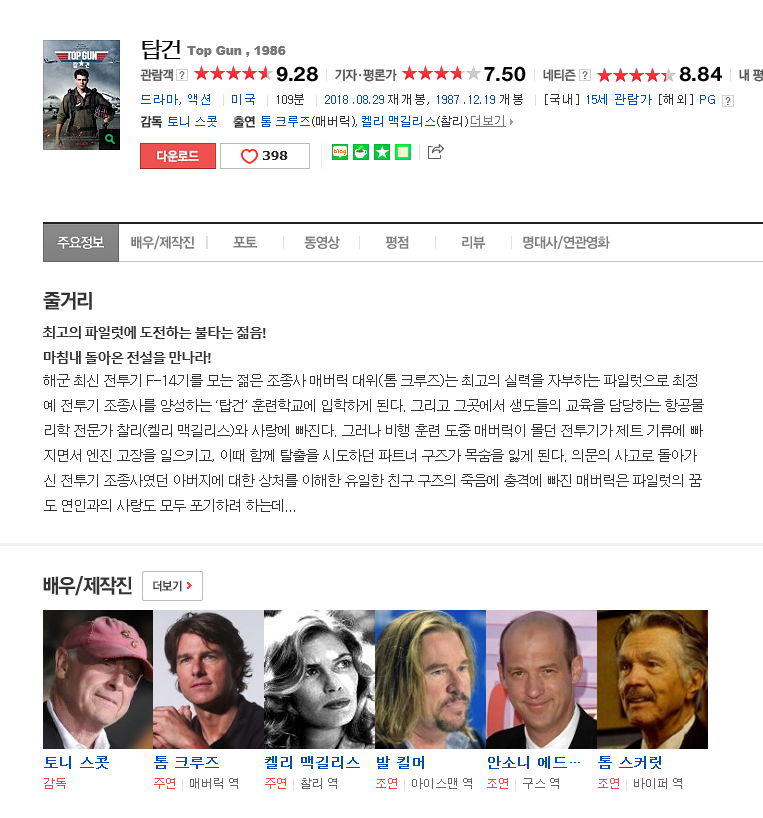Viewport: 763px width, 818px height.
Task: Click the 드라마 genre link
Action: coord(160,99)
